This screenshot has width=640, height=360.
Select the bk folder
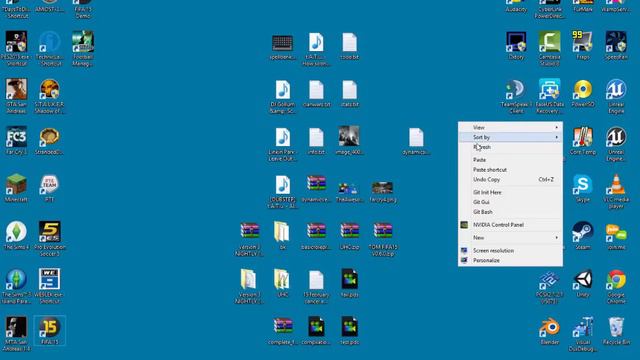[282, 236]
